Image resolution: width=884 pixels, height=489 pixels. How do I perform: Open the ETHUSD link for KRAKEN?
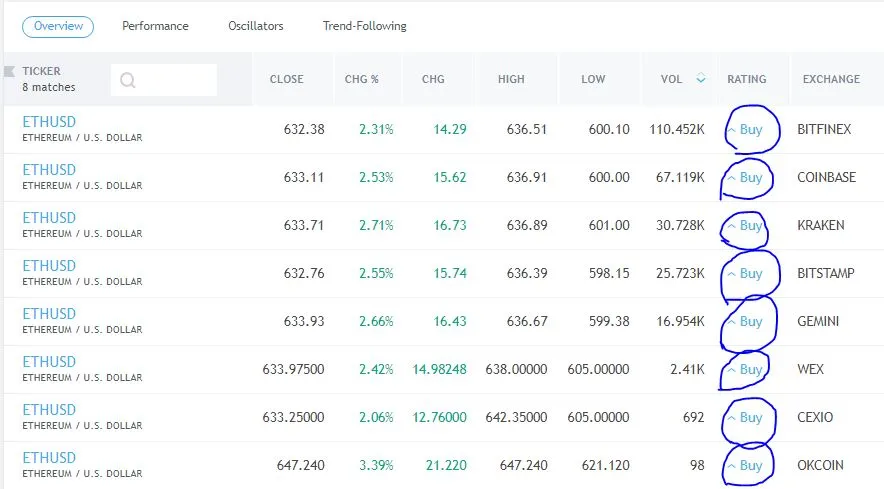tap(49, 218)
